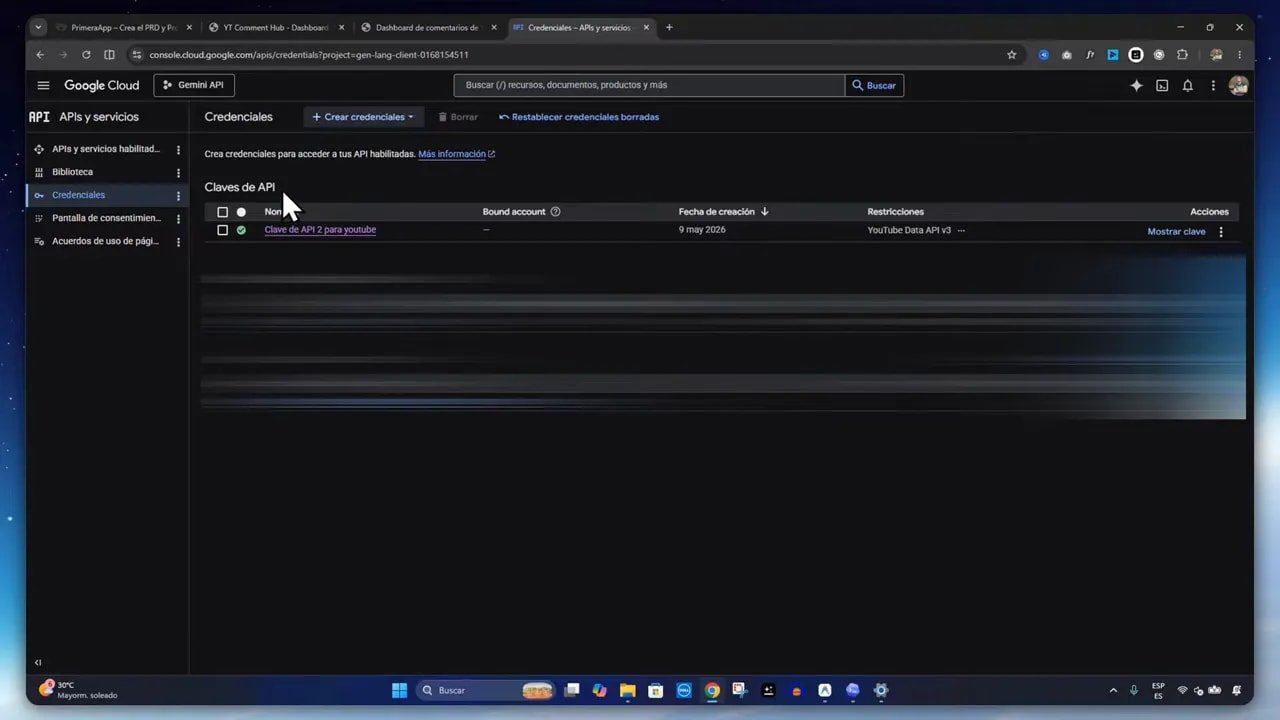This screenshot has width=1280, height=720.
Task: Click the blue play extension icon
Action: (x=1113, y=55)
